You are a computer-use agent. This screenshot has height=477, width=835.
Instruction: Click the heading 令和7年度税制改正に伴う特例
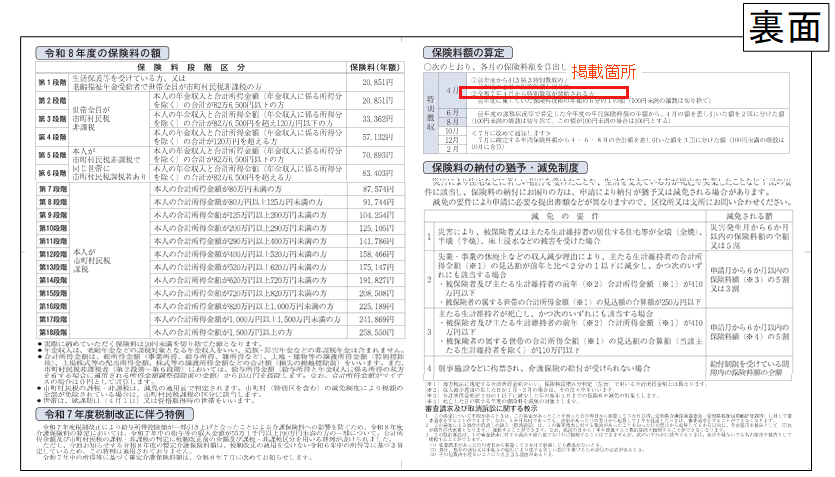pos(114,414)
